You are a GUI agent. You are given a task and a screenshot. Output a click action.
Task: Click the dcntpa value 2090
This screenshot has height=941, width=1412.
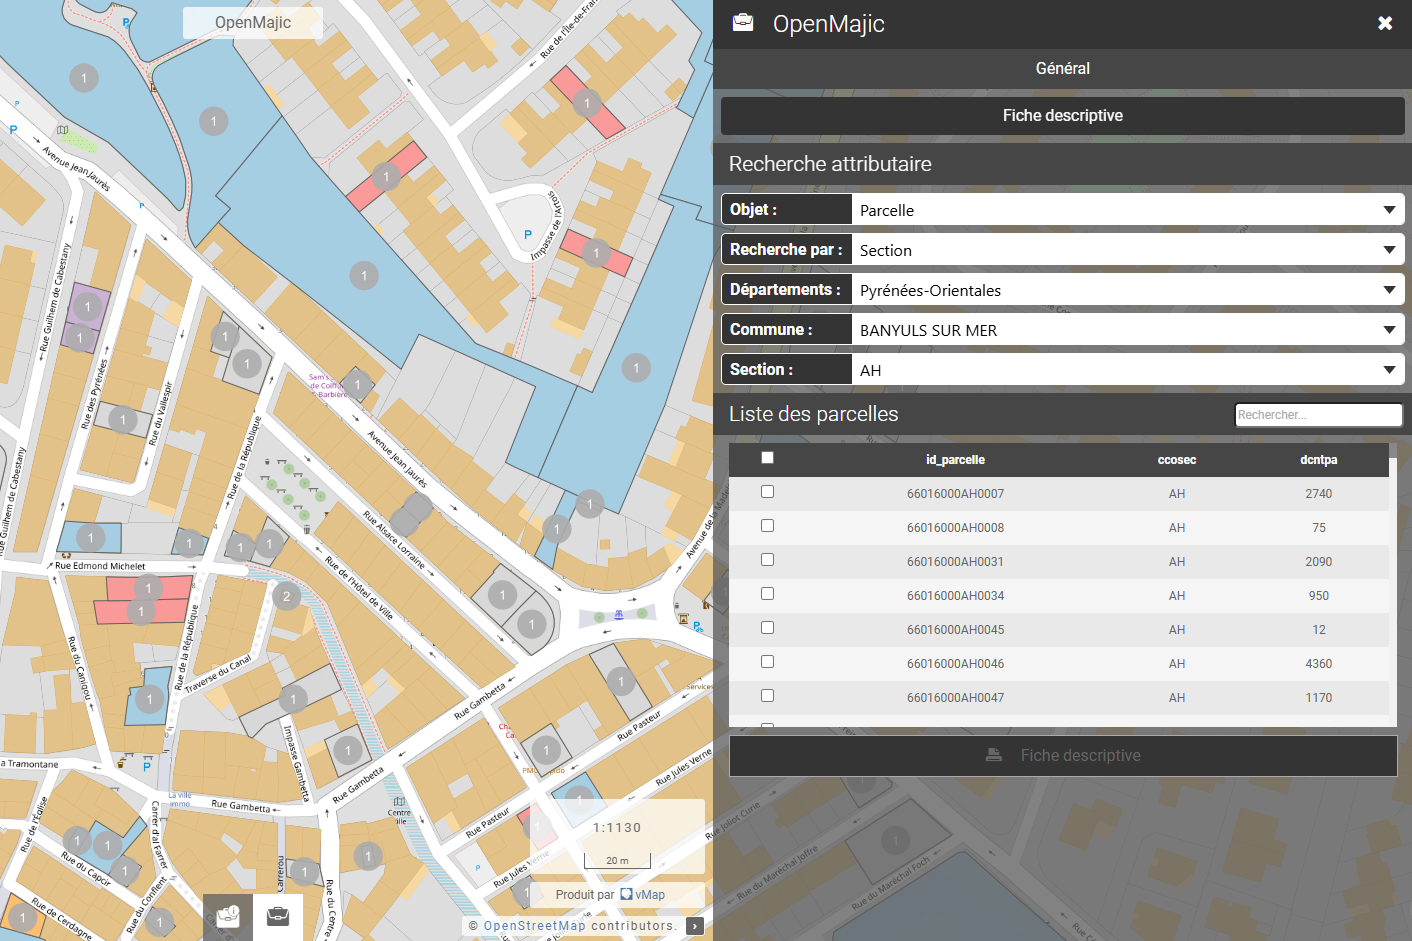click(x=1319, y=562)
